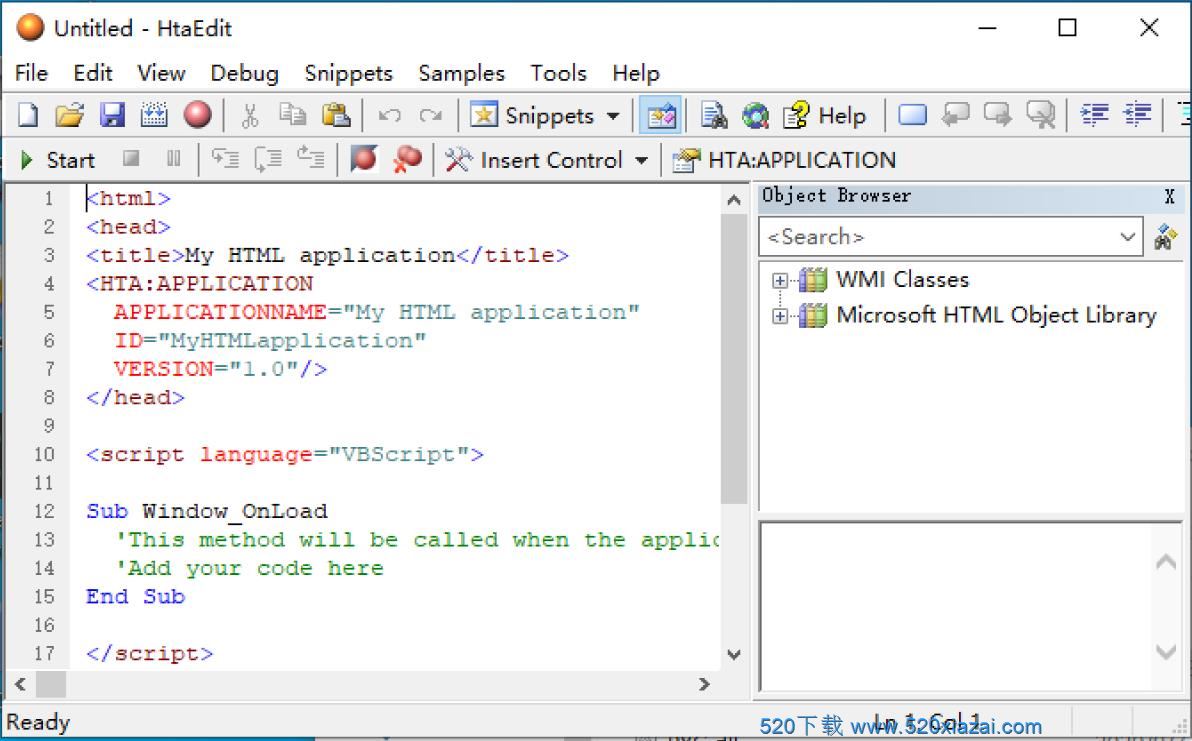Select WMI Classes in Object Browser
This screenshot has height=741, width=1192.
(902, 280)
